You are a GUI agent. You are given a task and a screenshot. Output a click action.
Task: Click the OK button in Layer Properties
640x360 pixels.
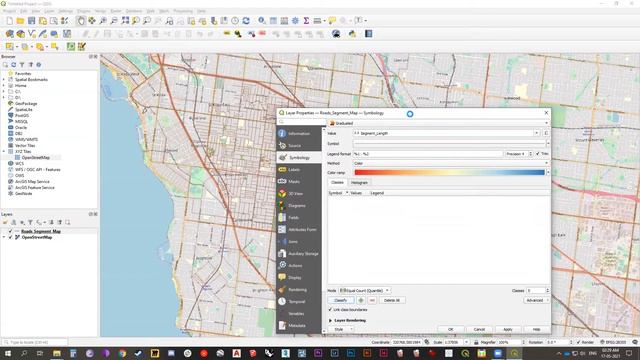(451, 329)
